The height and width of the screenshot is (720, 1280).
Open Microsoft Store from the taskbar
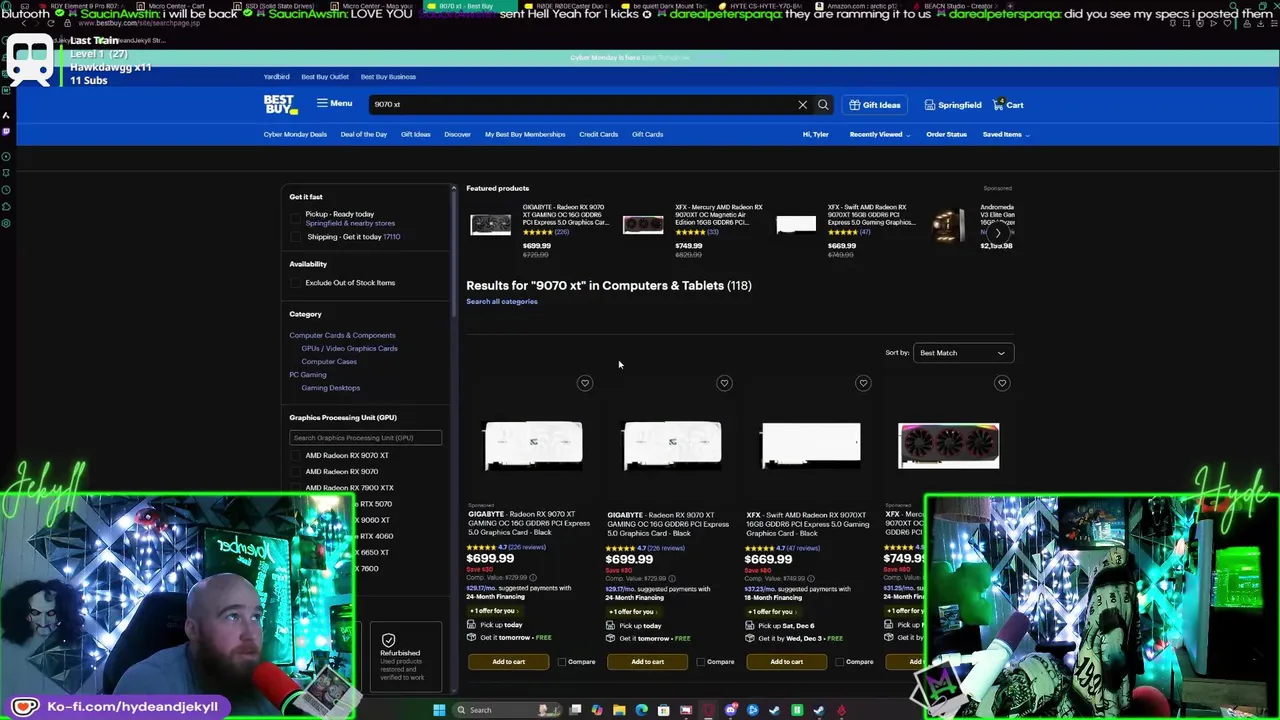(663, 710)
